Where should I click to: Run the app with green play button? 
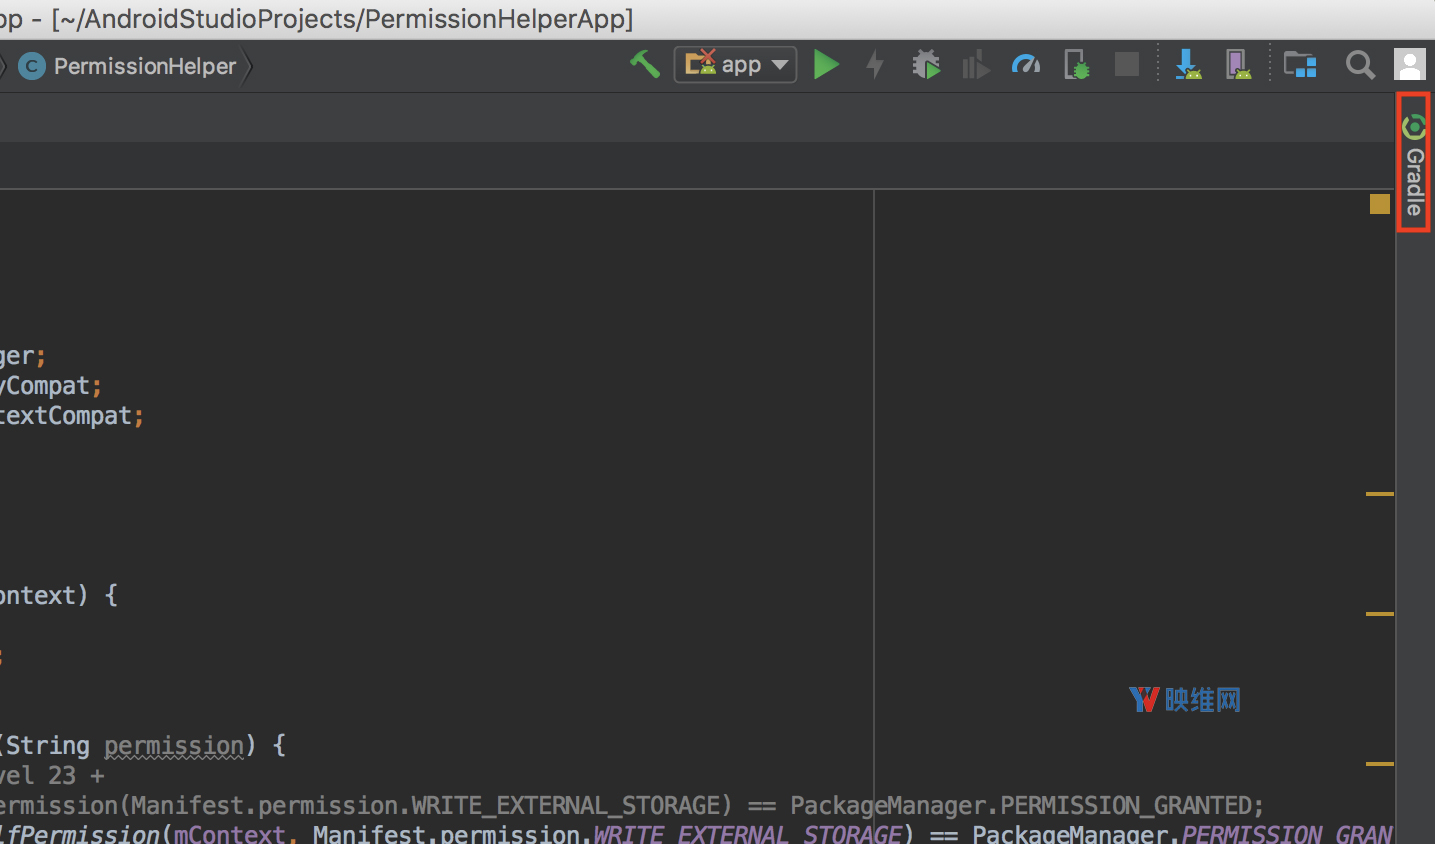pyautogui.click(x=826, y=65)
